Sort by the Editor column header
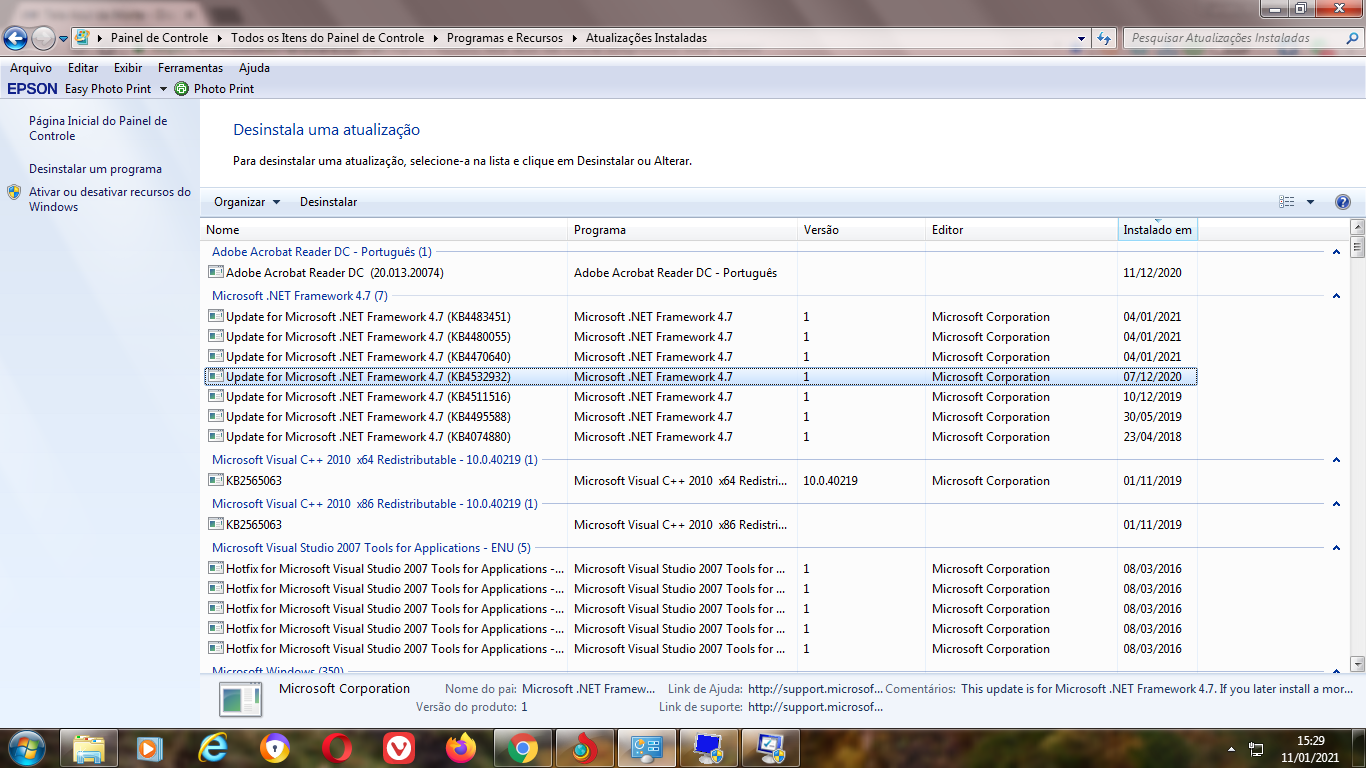 [x=1021, y=230]
